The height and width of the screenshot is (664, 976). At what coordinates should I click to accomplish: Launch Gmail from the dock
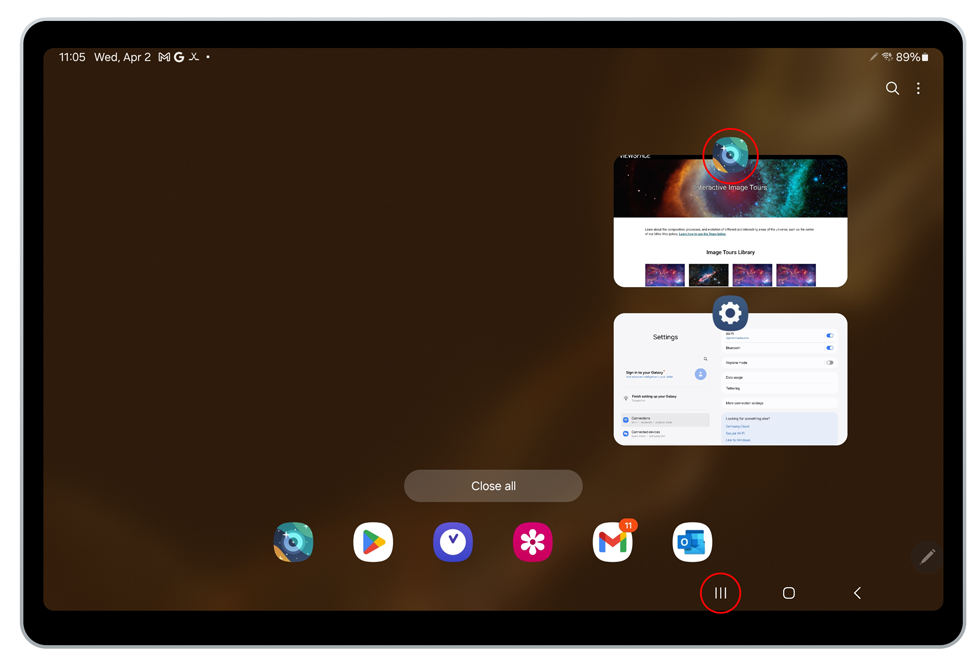(x=612, y=542)
